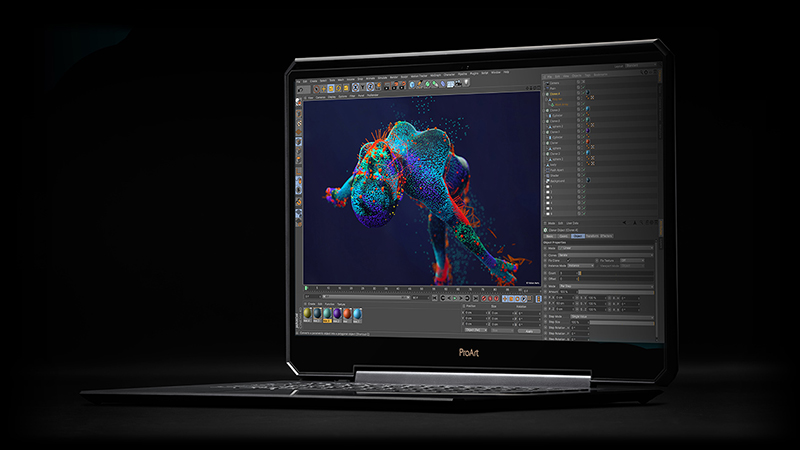The height and width of the screenshot is (450, 800).
Task: Select the orange material ball
Action: pyautogui.click(x=347, y=313)
